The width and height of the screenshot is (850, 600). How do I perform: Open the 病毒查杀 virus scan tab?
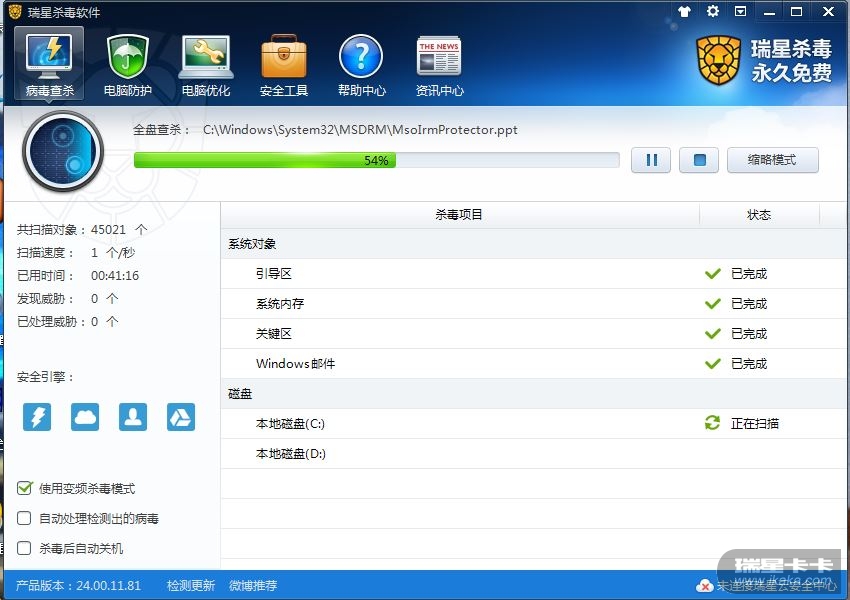click(49, 63)
